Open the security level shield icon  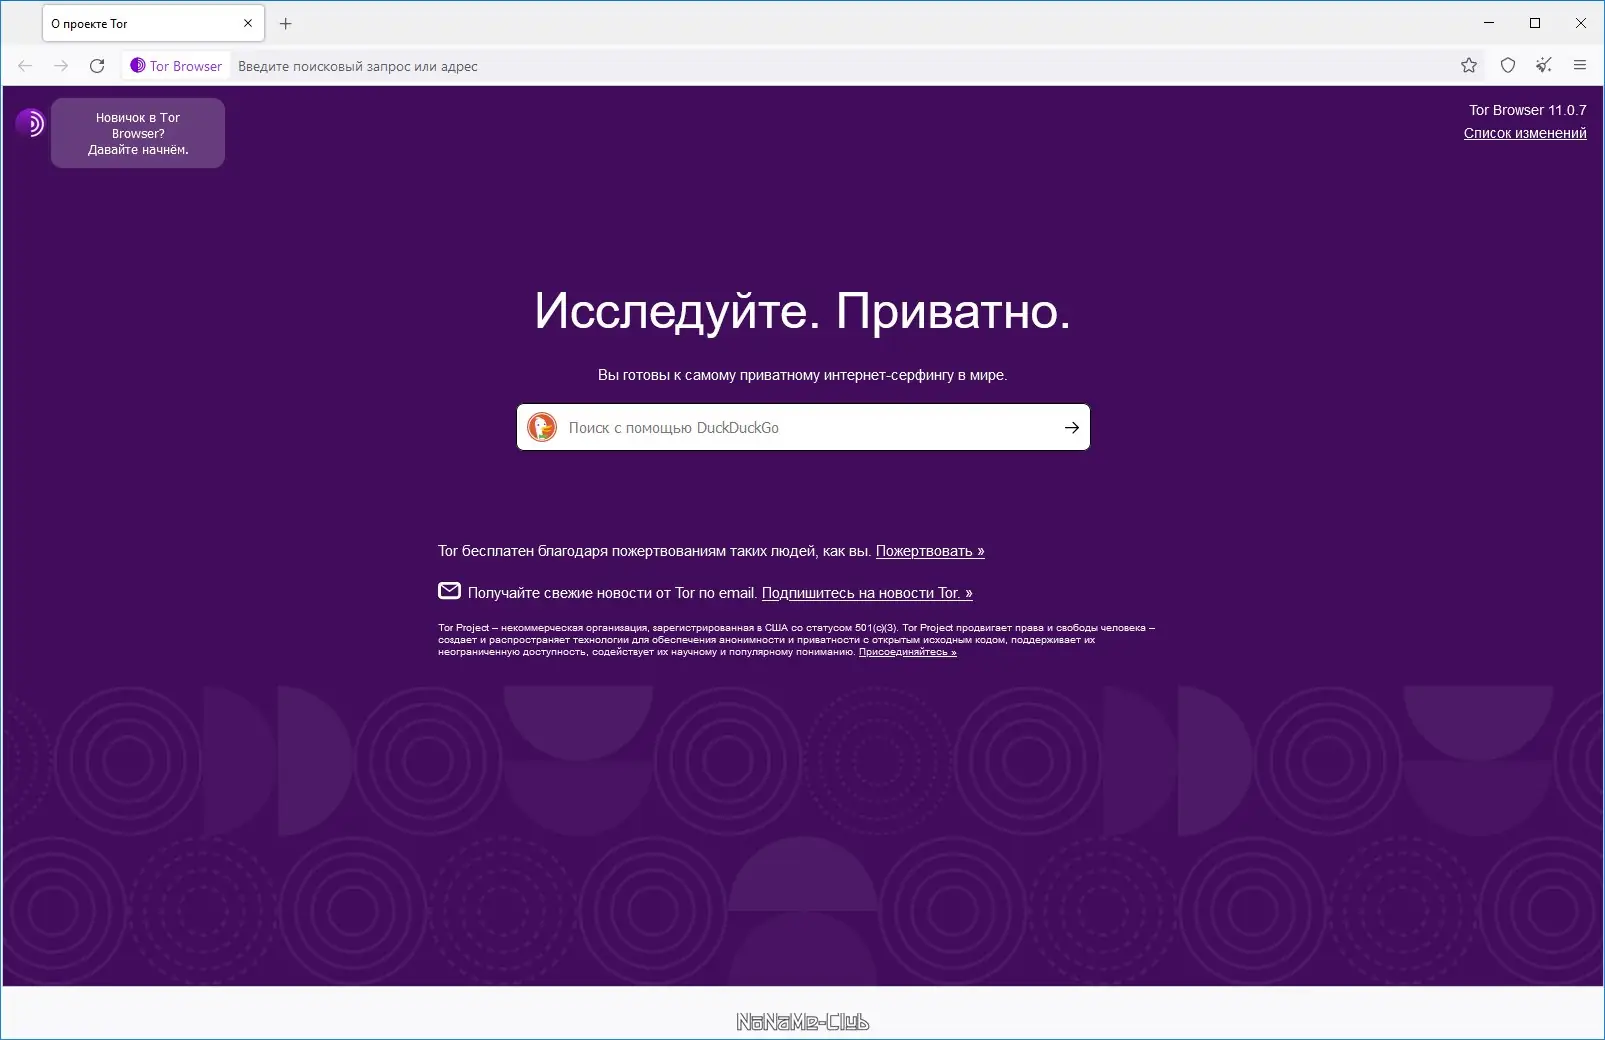(x=1508, y=66)
